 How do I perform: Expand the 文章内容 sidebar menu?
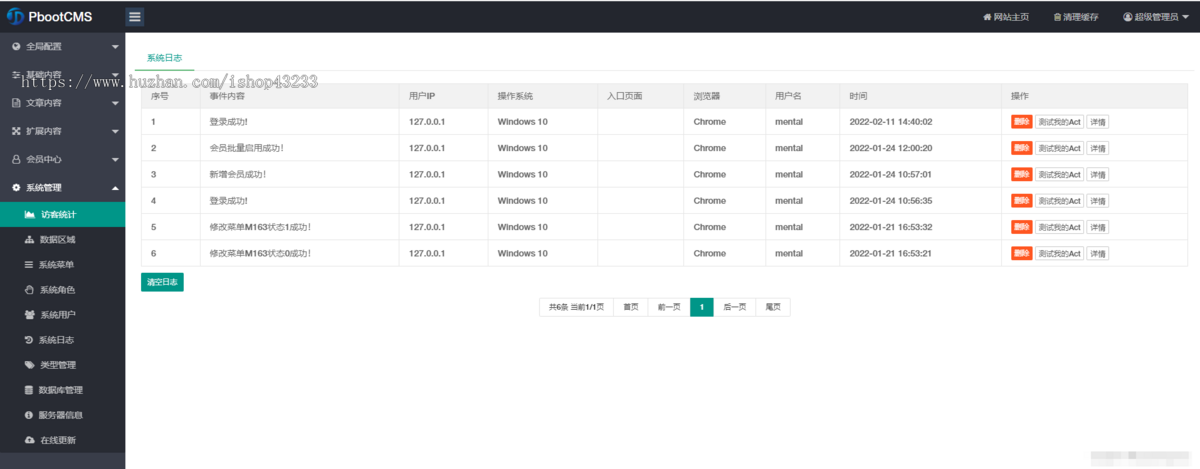pos(62,102)
